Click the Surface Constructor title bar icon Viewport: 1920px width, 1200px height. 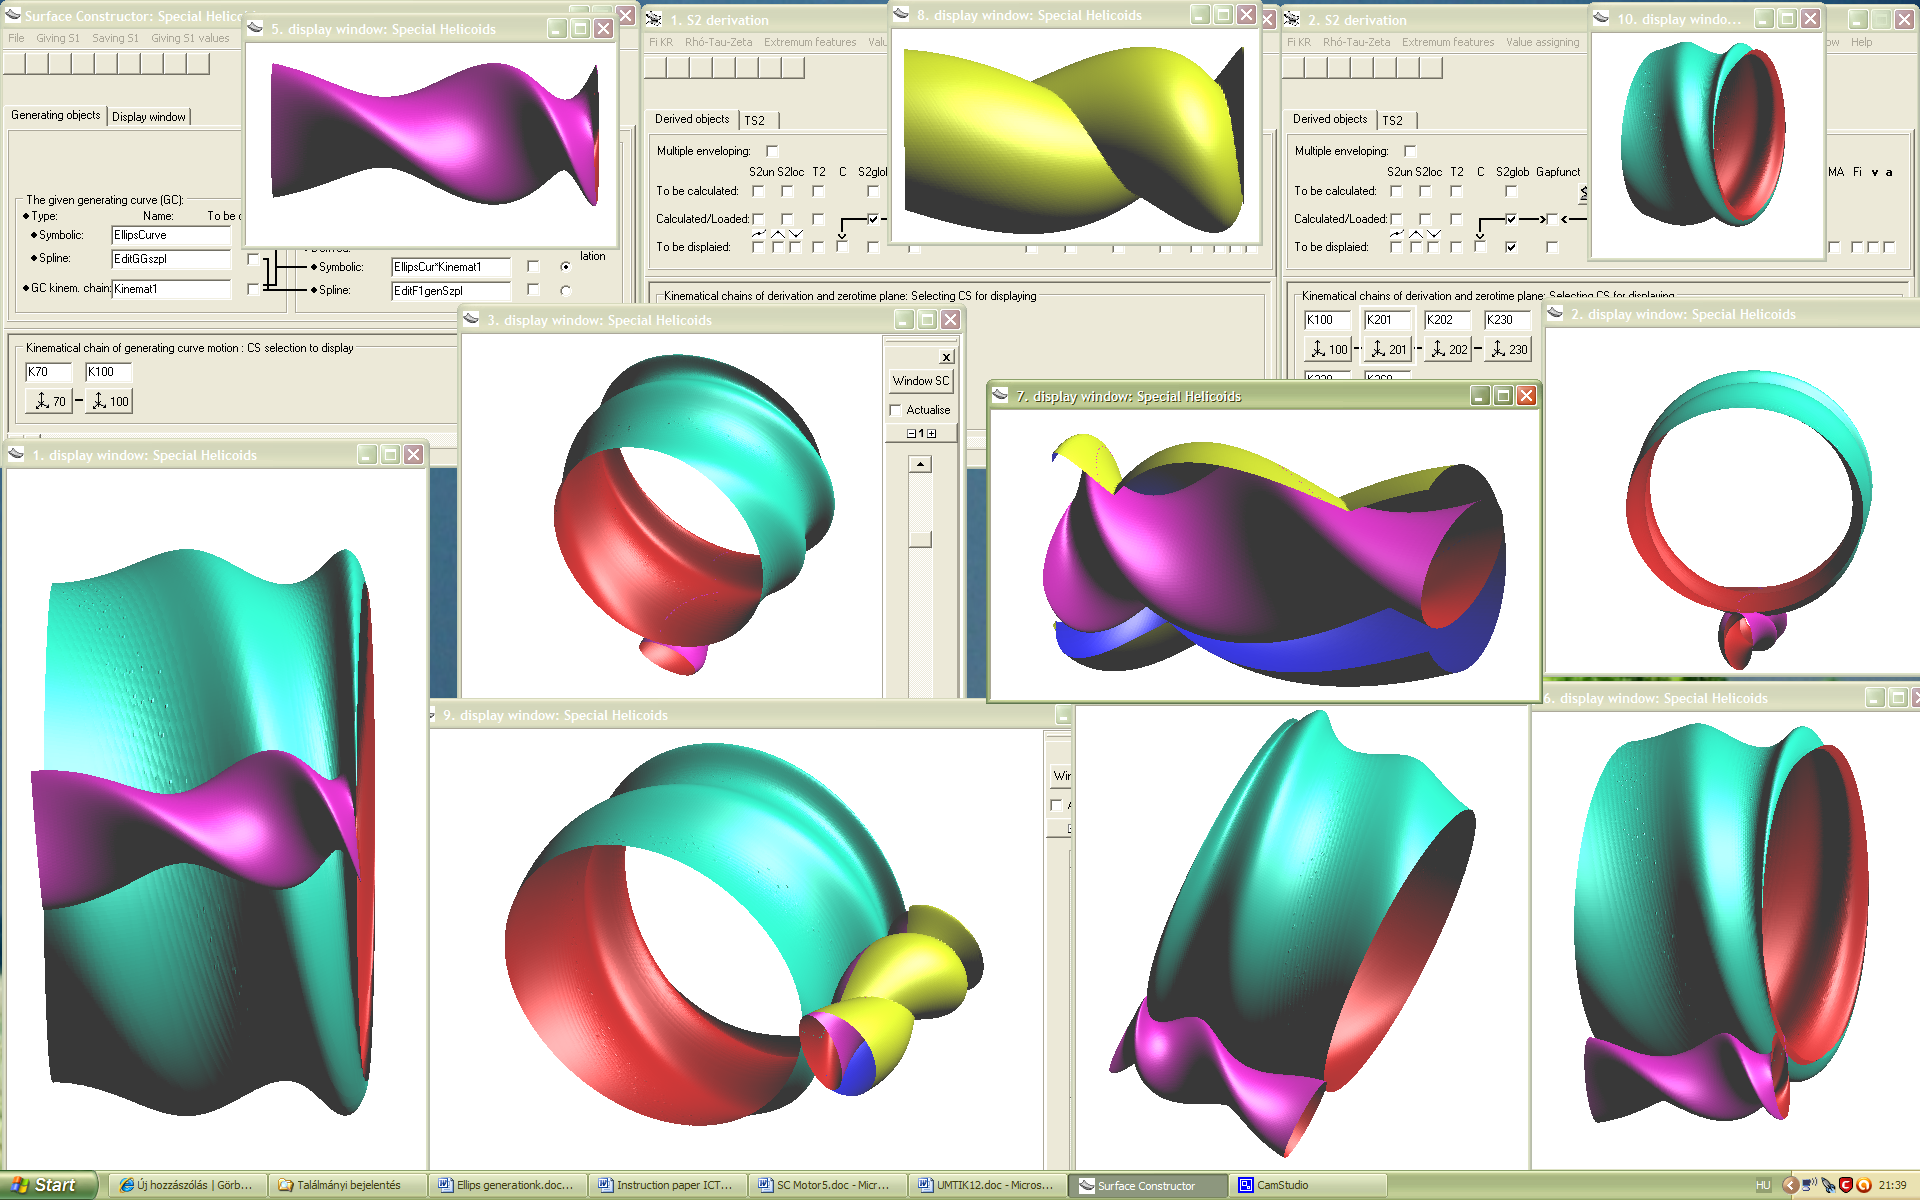click(12, 15)
